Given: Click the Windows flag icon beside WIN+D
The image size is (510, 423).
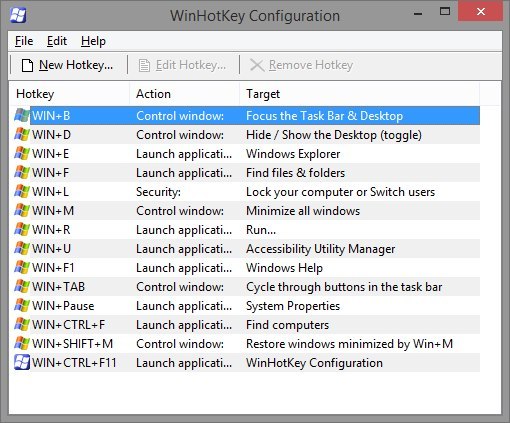Looking at the screenshot, I should point(22,135).
